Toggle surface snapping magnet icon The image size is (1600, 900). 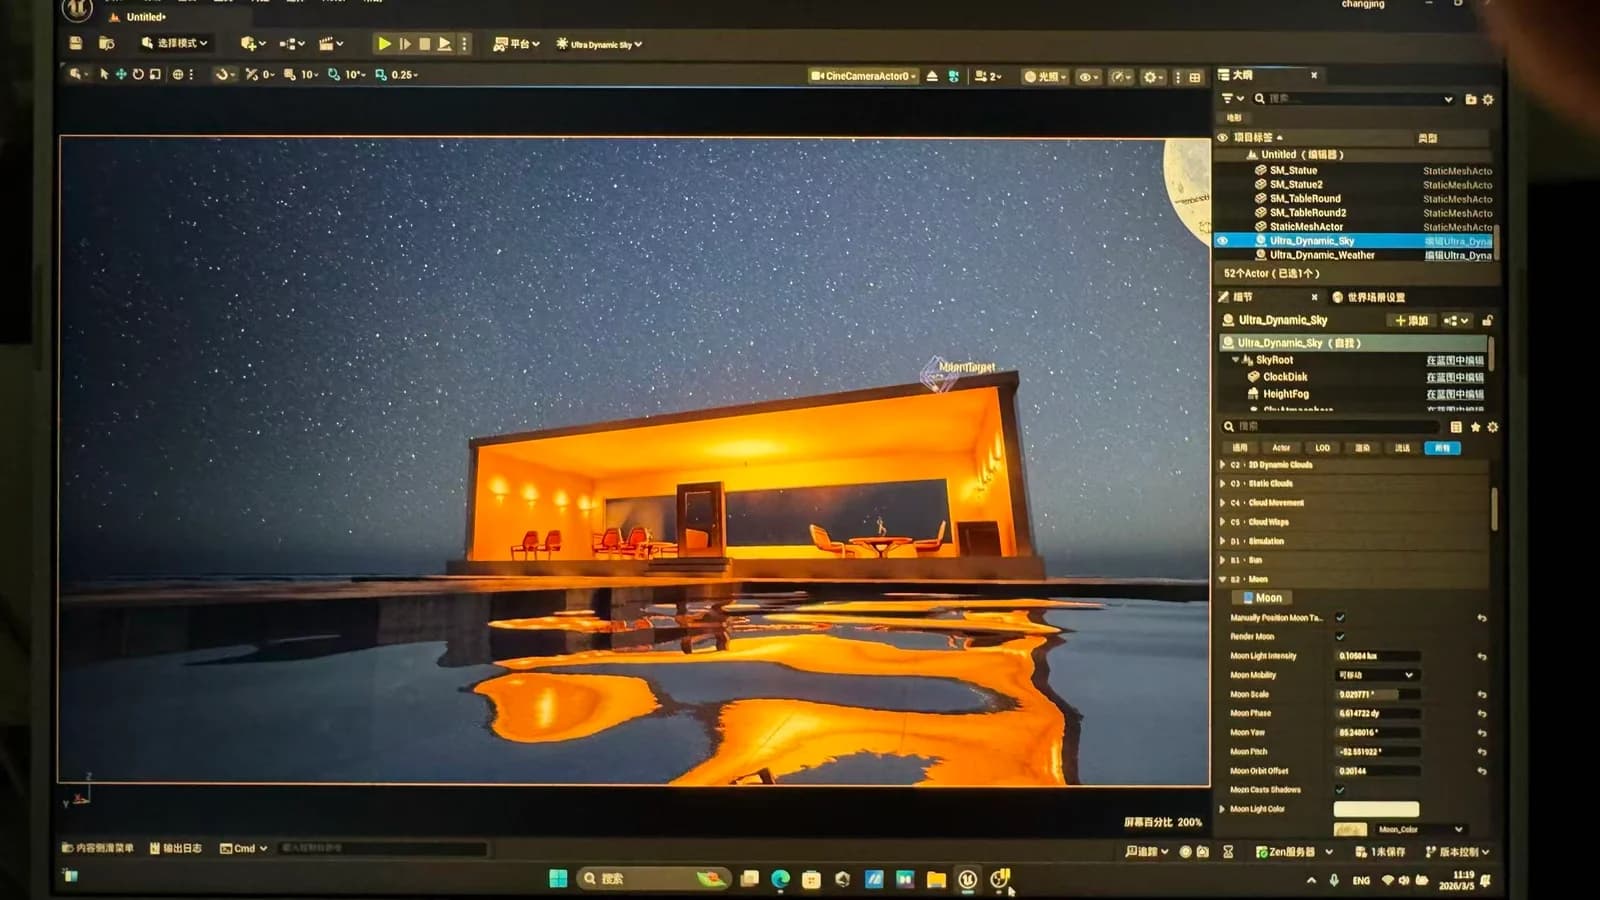[224, 75]
